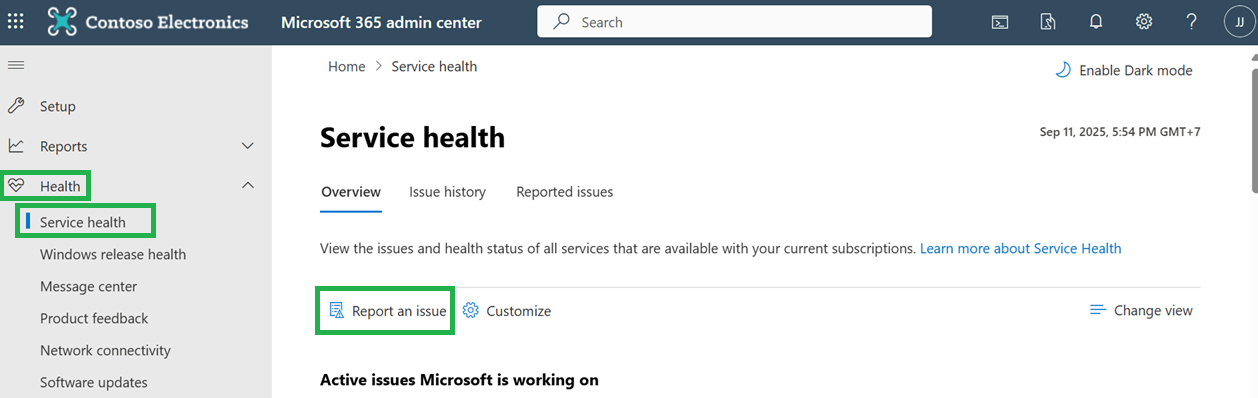Expand the Reports section chevron

[x=248, y=146]
